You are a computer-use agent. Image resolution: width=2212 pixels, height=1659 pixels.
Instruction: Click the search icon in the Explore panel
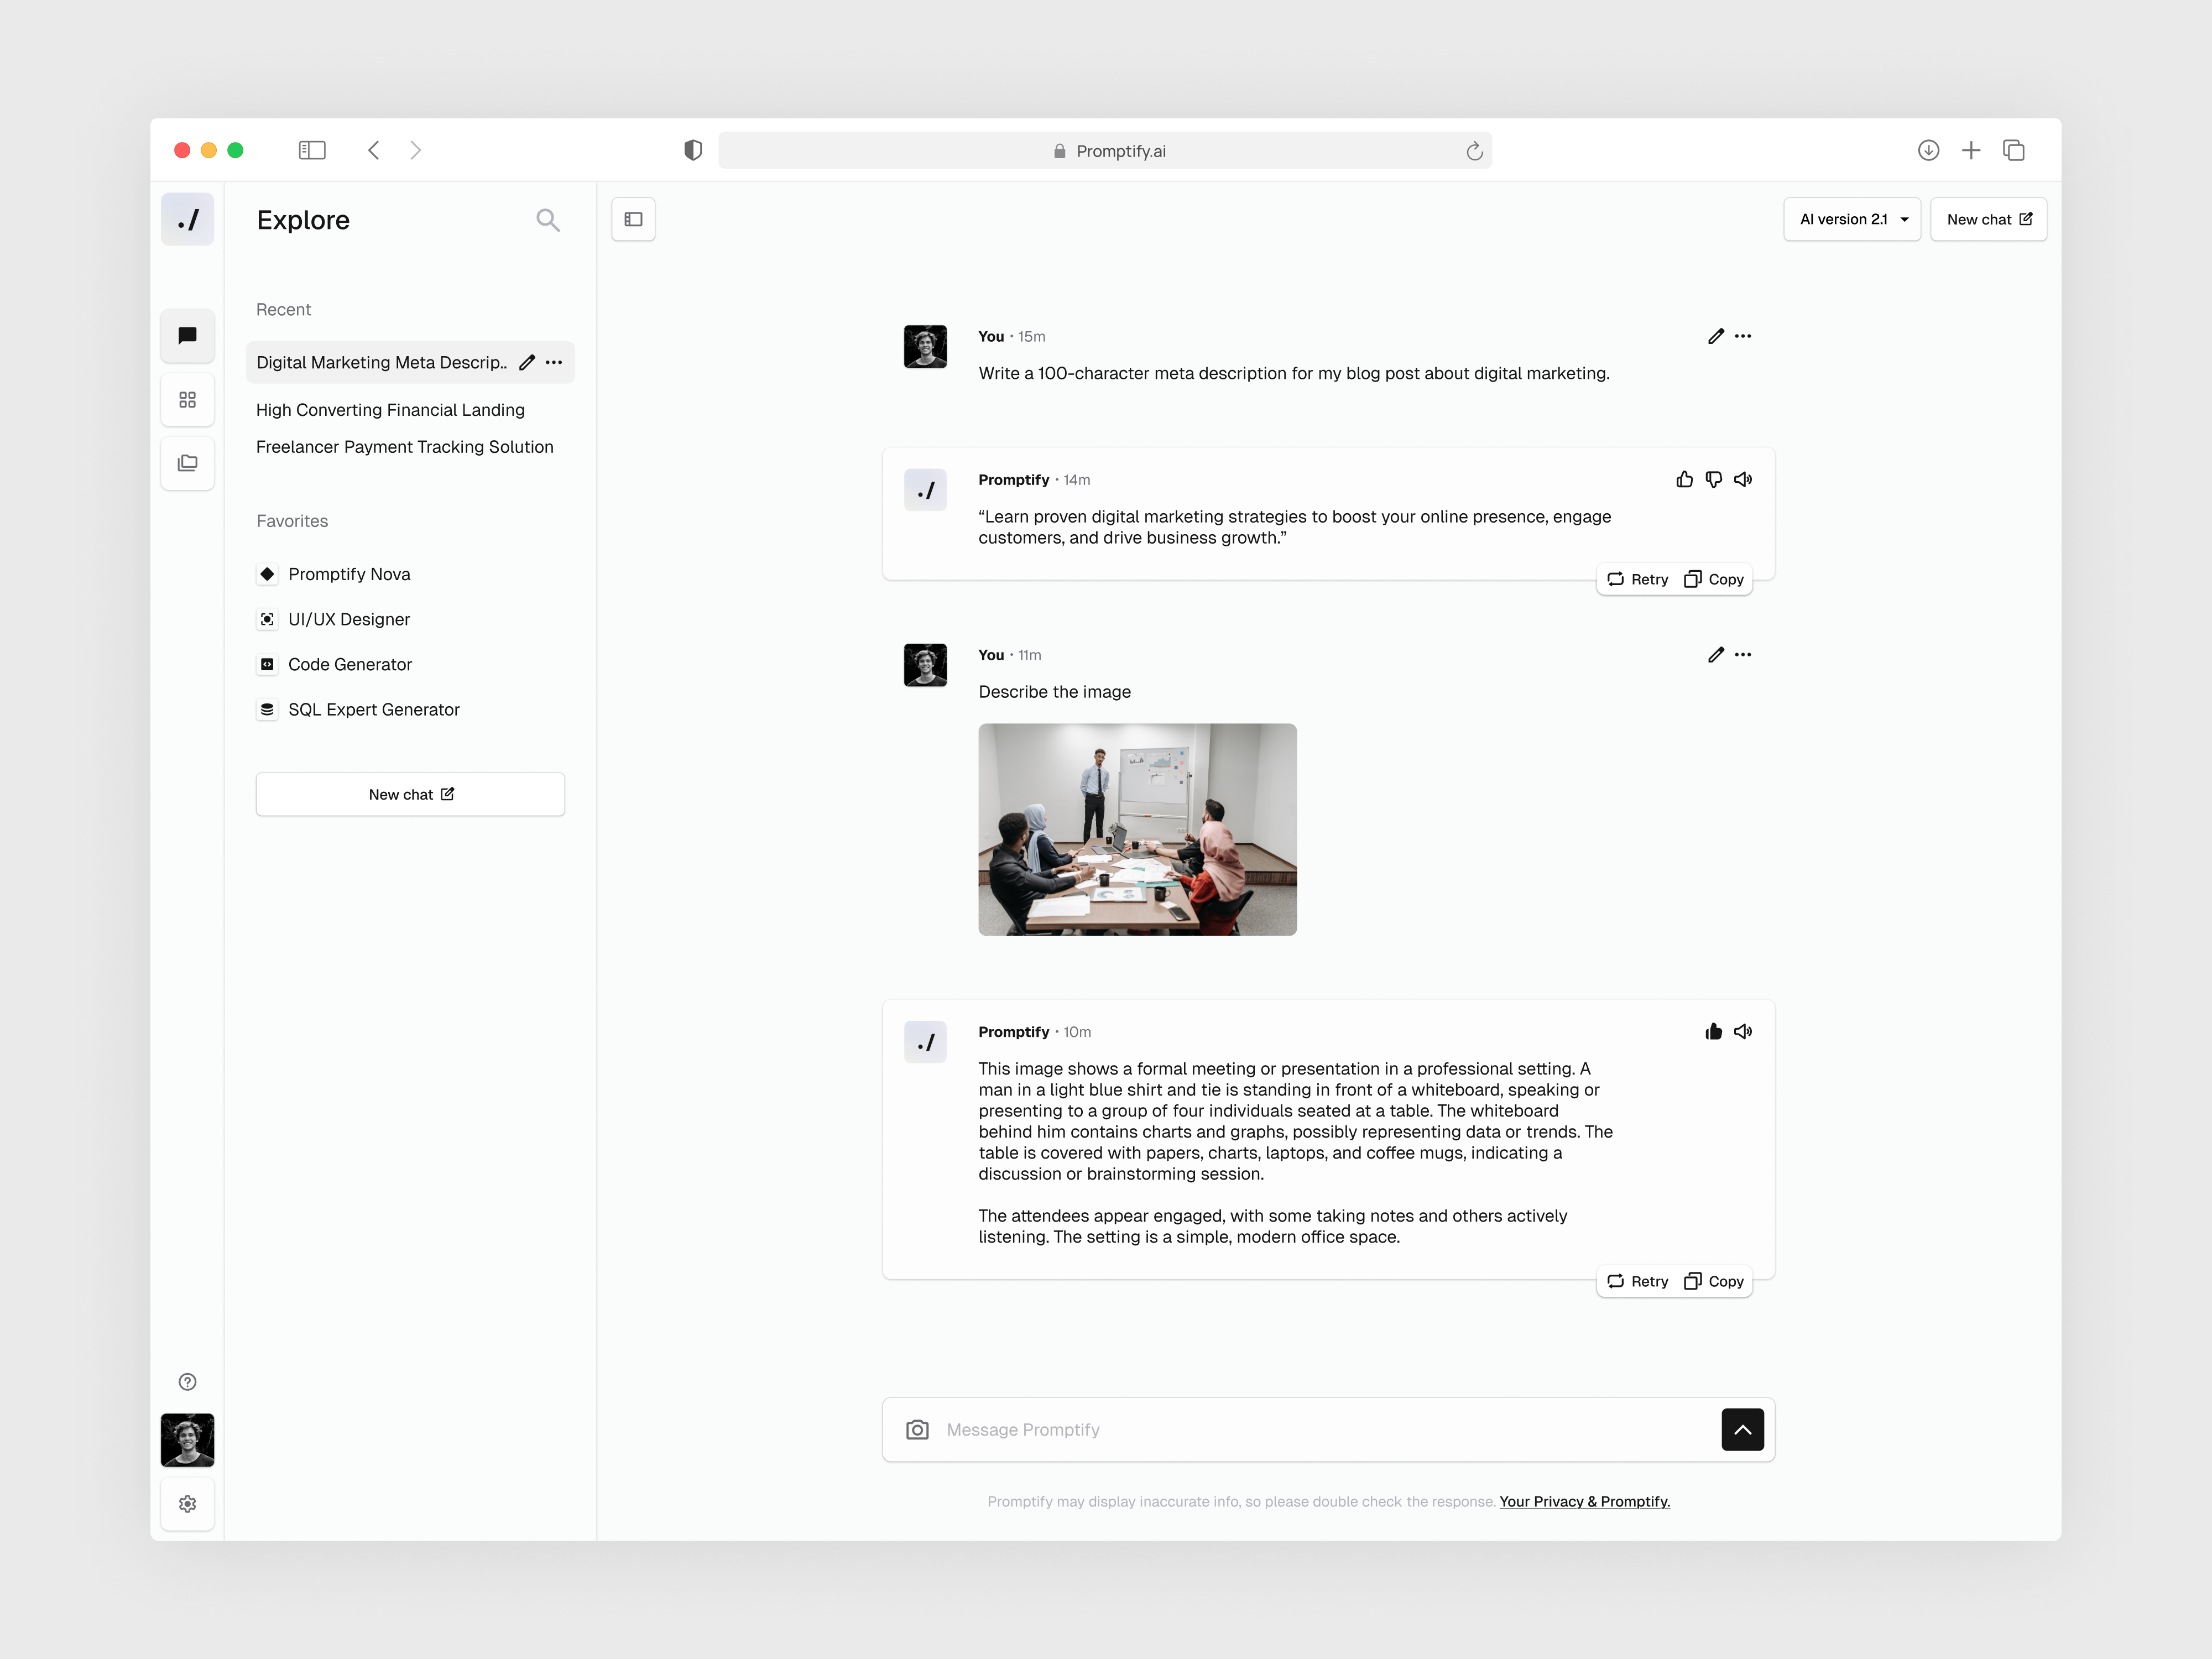(x=548, y=219)
